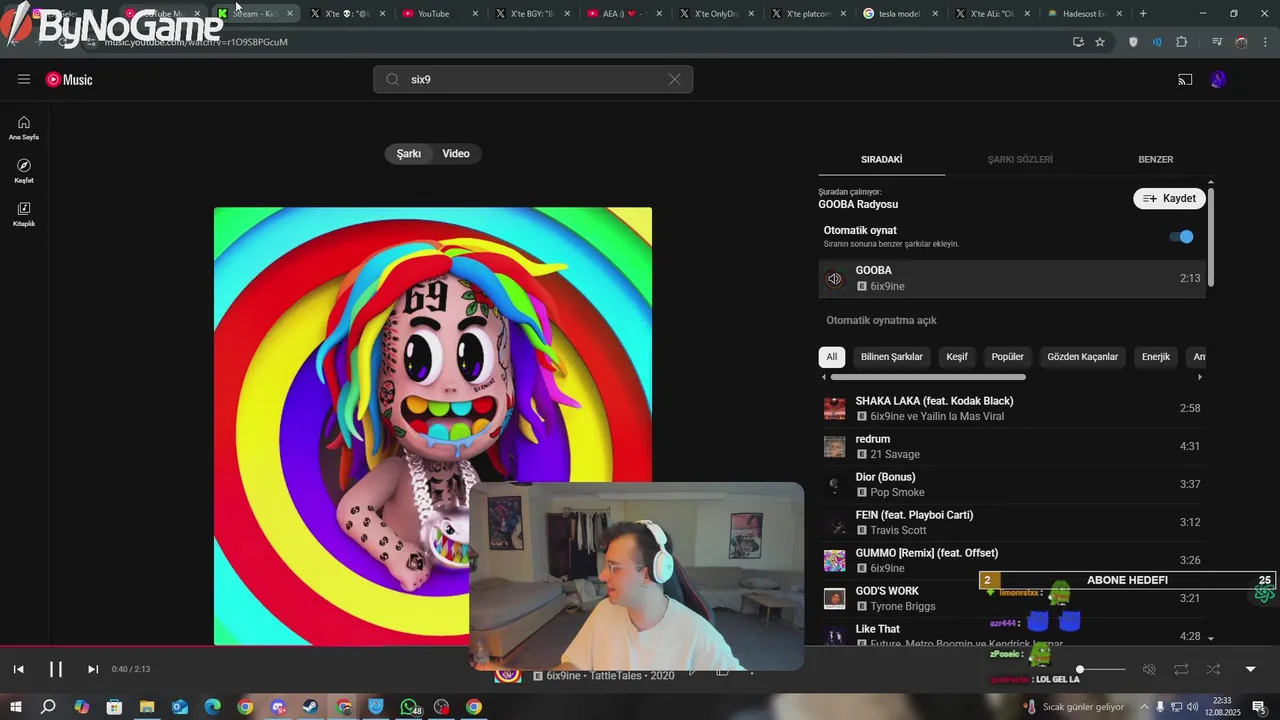Select the All filter chip
The height and width of the screenshot is (720, 1280).
point(831,357)
